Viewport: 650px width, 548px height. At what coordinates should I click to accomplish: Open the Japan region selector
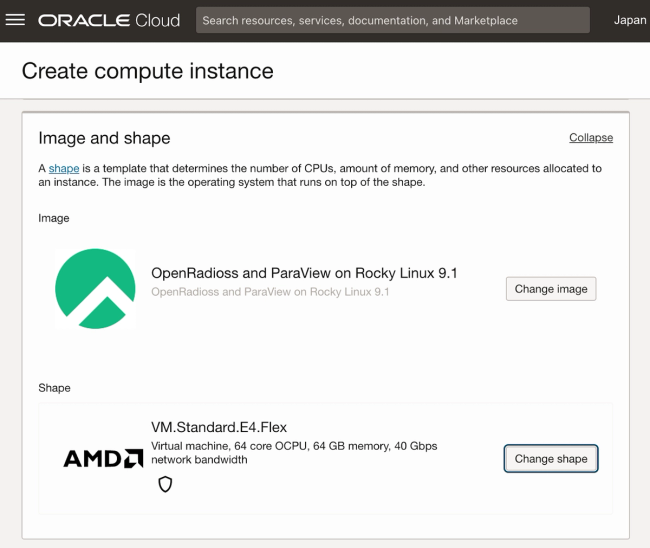(x=630, y=20)
